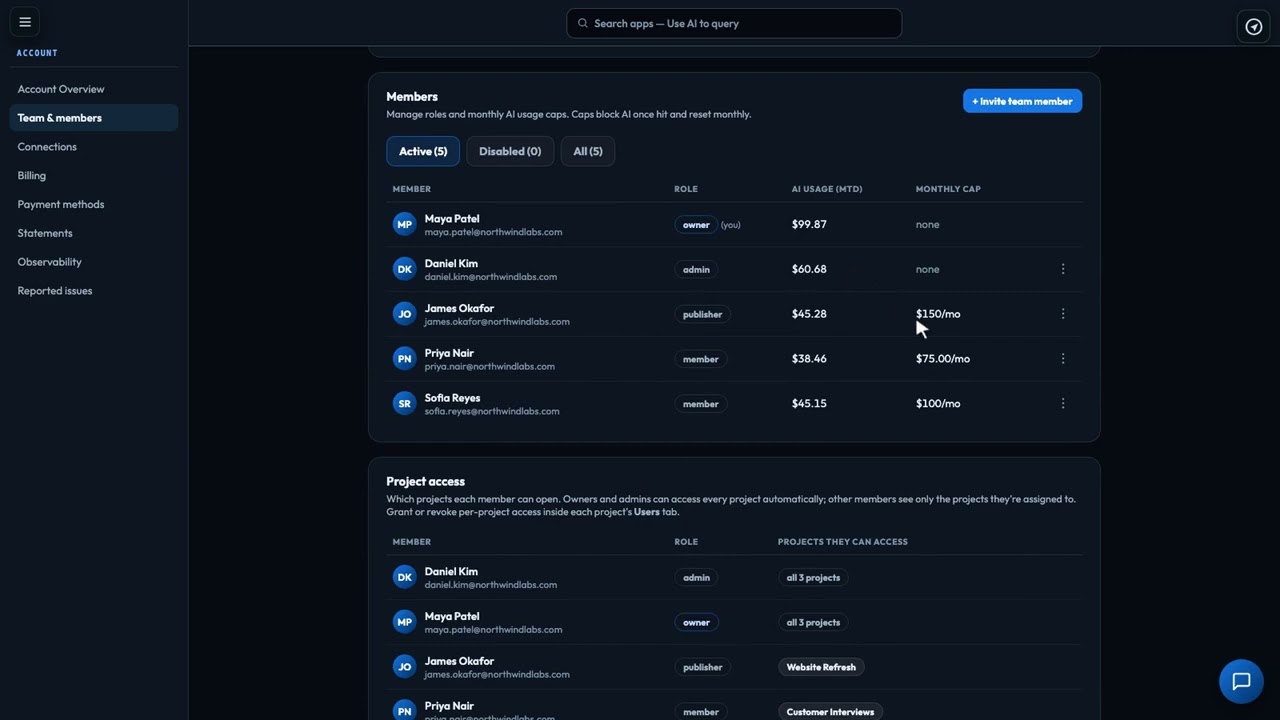The height and width of the screenshot is (720, 1280).
Task: Click the search magnifier icon
Action: [x=583, y=23]
